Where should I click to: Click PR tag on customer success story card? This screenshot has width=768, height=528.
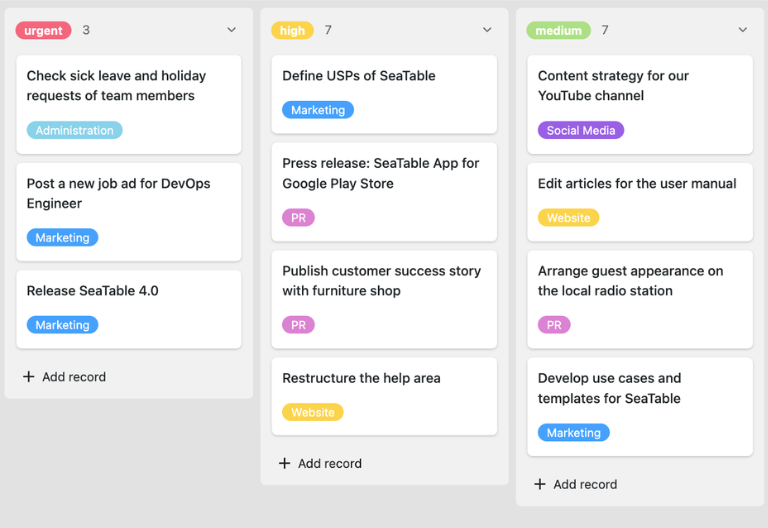coord(298,325)
